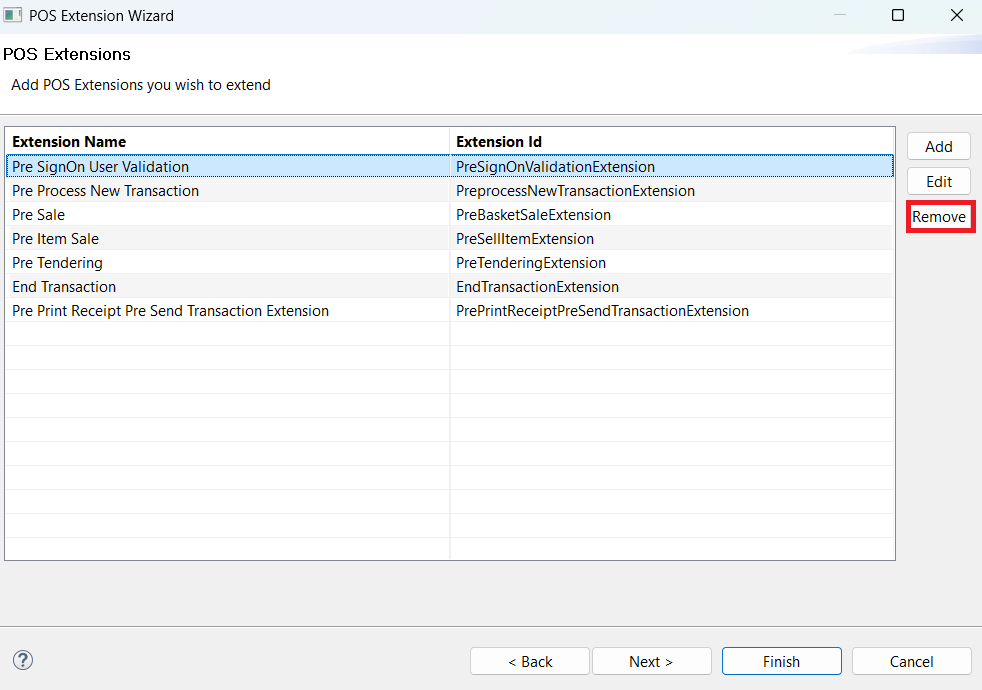Remove the selected extension
The height and width of the screenshot is (690, 982).
(939, 216)
